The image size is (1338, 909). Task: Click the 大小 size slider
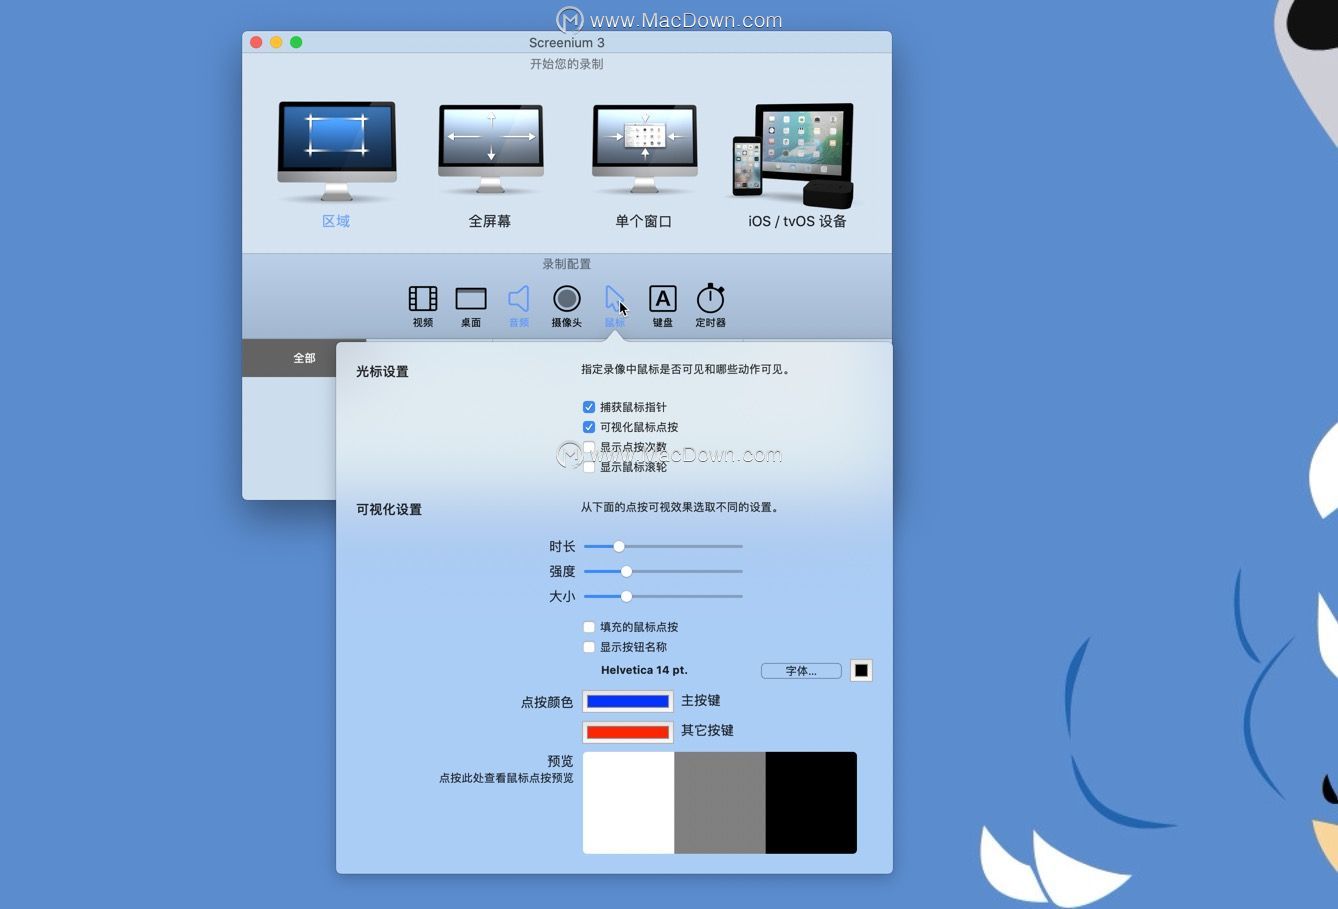663,596
